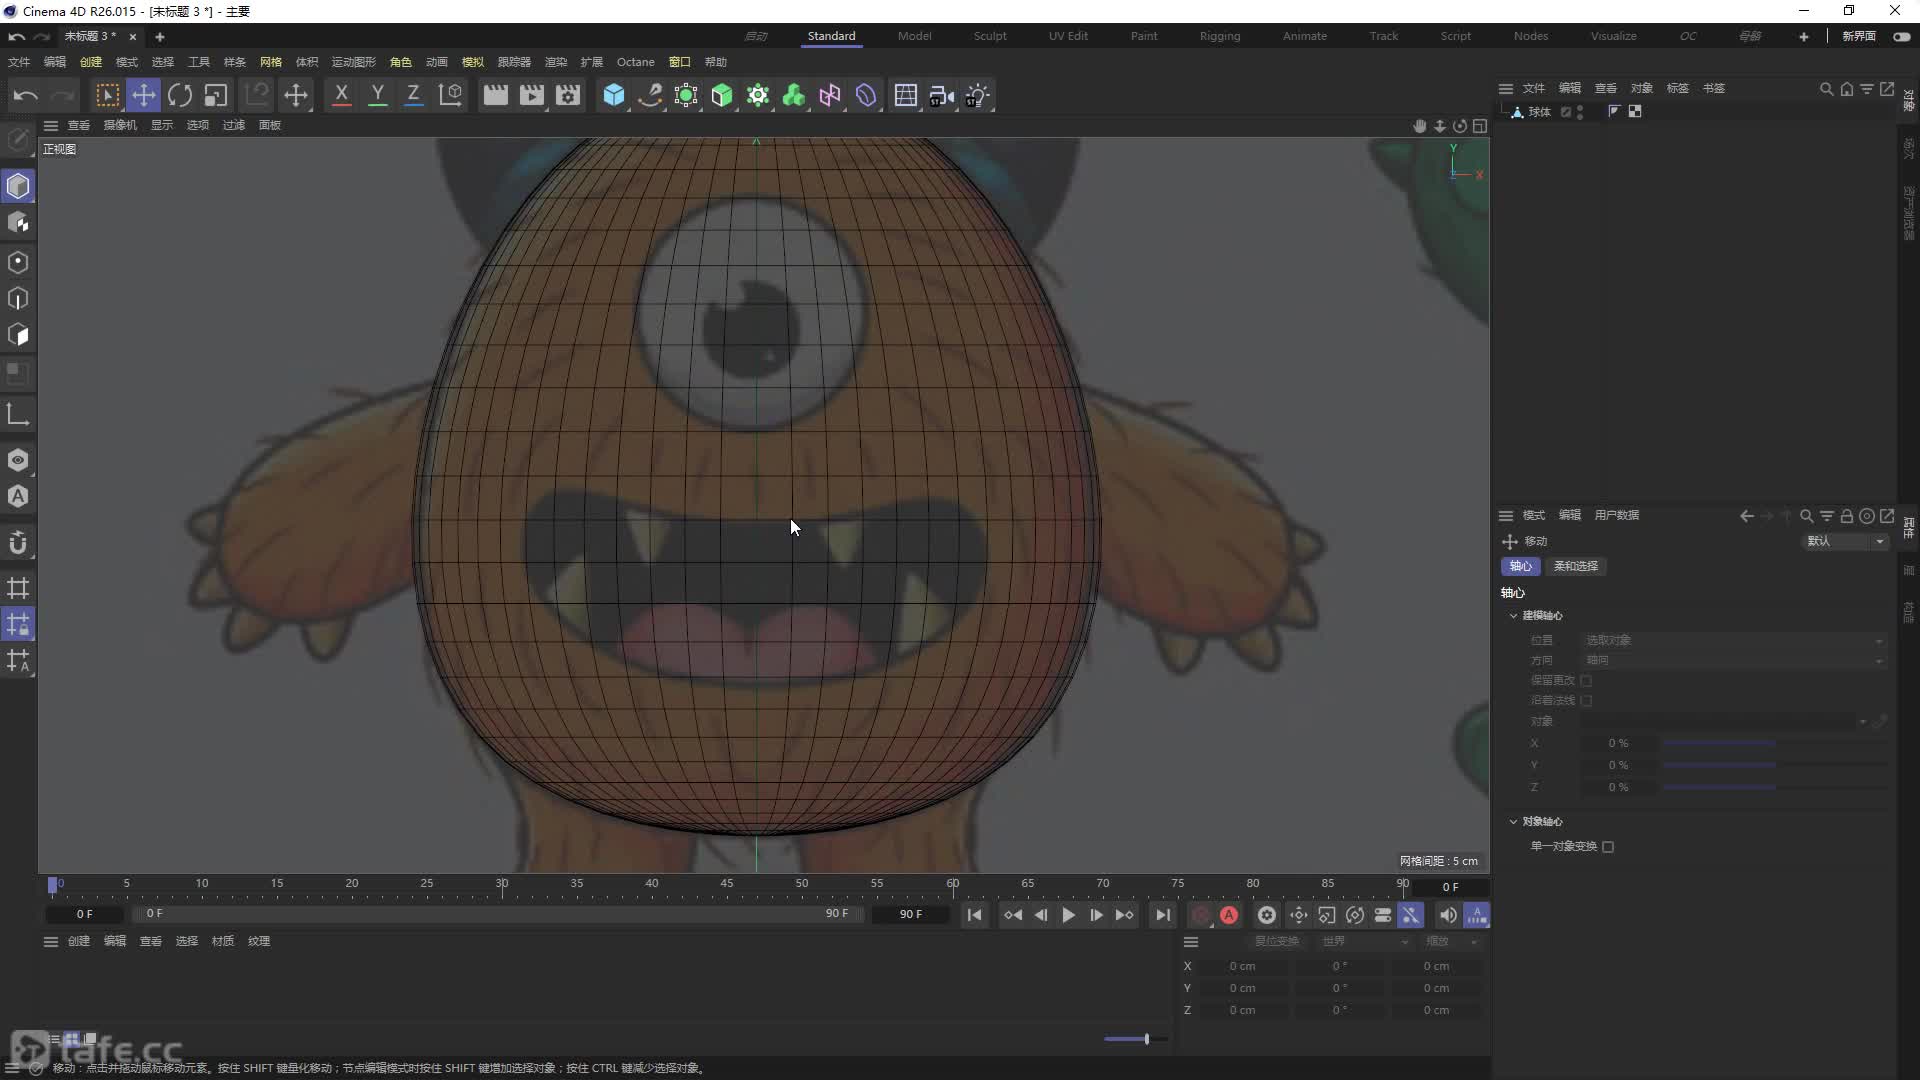The width and height of the screenshot is (1920, 1080).
Task: Add a camera object
Action: tap(942, 95)
